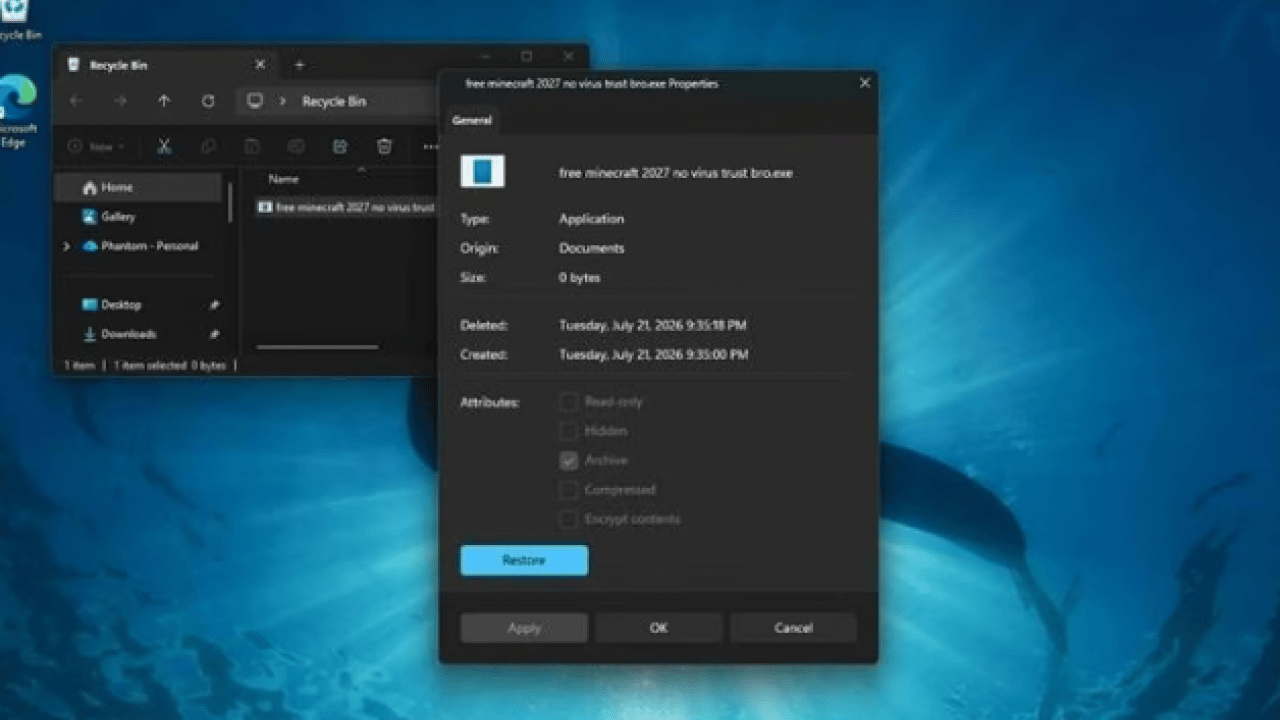Go forward using the Explorer forward arrow
The height and width of the screenshot is (720, 1280).
click(x=120, y=101)
